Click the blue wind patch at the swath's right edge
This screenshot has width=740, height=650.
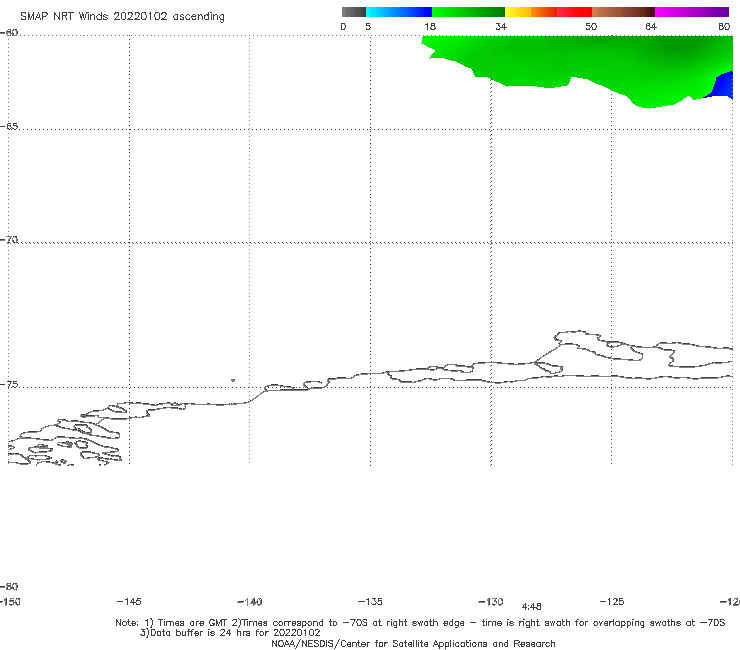point(723,86)
